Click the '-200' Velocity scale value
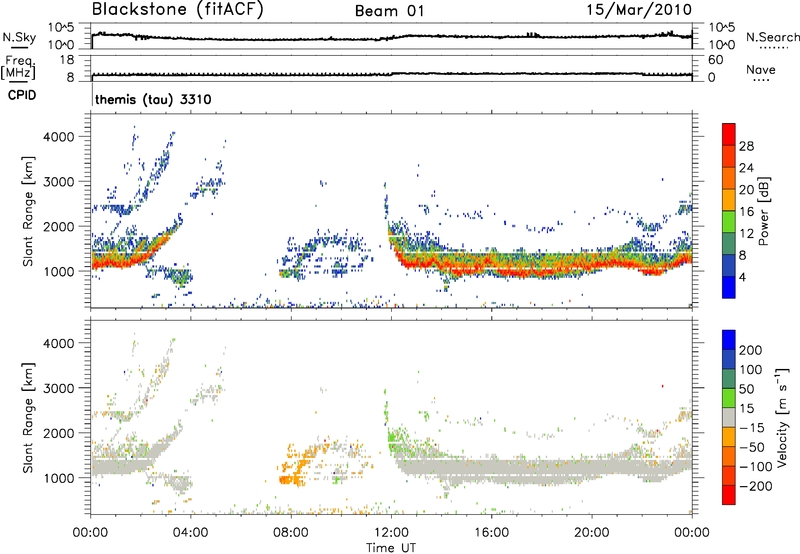This screenshot has width=800, height=554. point(755,486)
